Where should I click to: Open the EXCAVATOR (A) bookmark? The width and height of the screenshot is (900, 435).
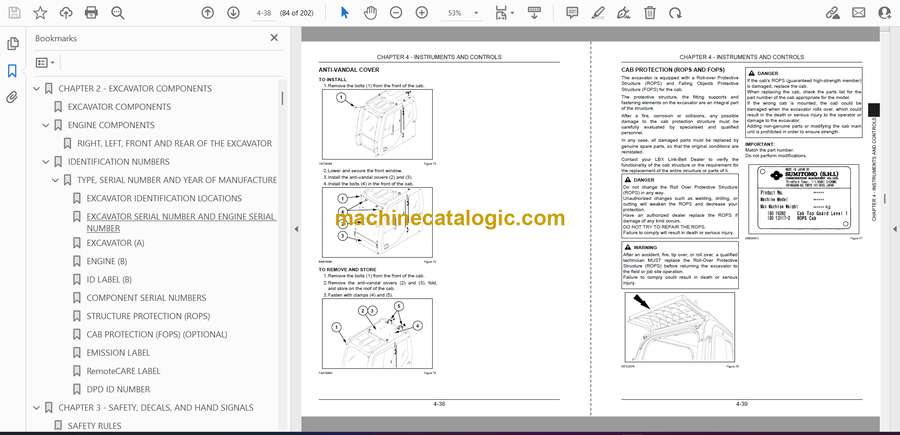(115, 243)
